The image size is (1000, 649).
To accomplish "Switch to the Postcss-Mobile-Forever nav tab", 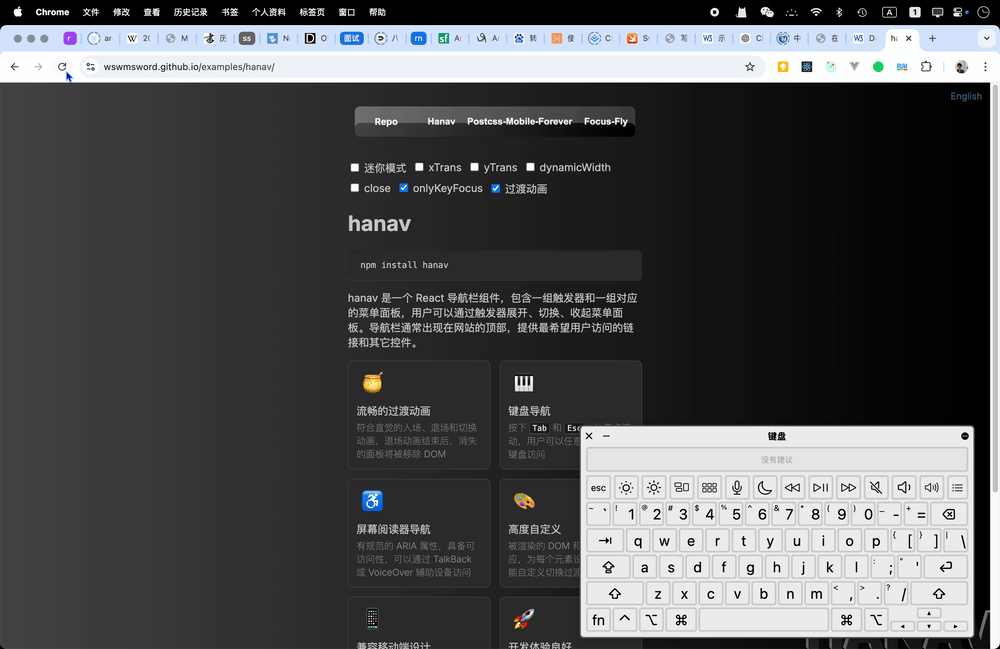I will click(x=519, y=121).
